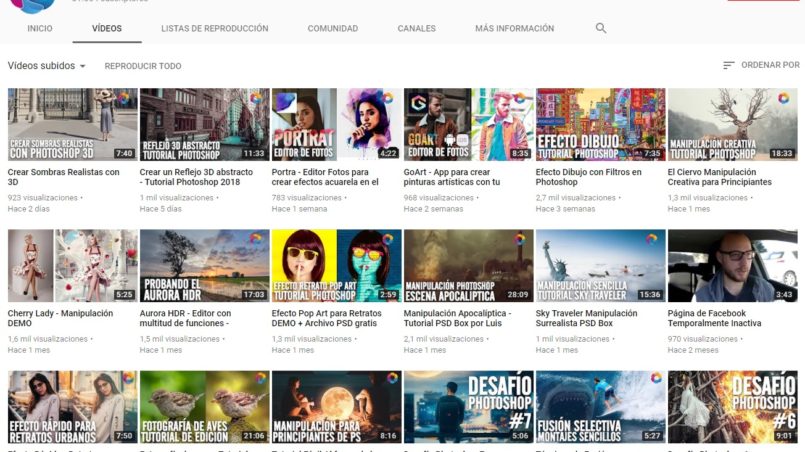Open the Desafío Photoshop #6 thumbnail
This screenshot has height=452, width=805.
733,407
